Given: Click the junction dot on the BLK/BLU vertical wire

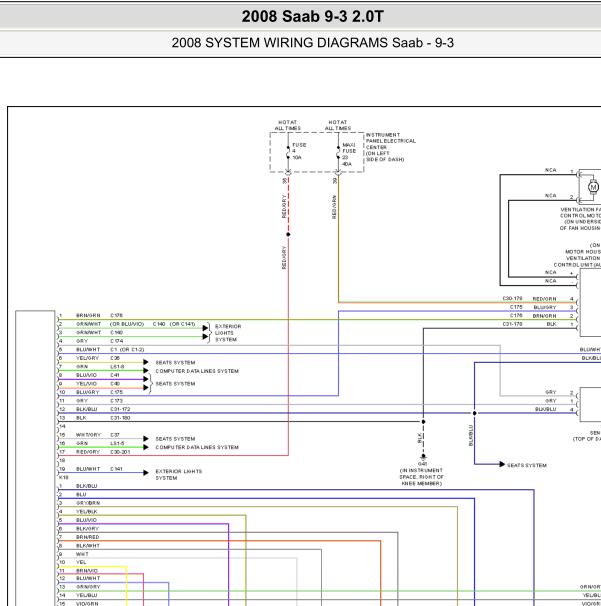Looking at the screenshot, I should click(x=475, y=413).
